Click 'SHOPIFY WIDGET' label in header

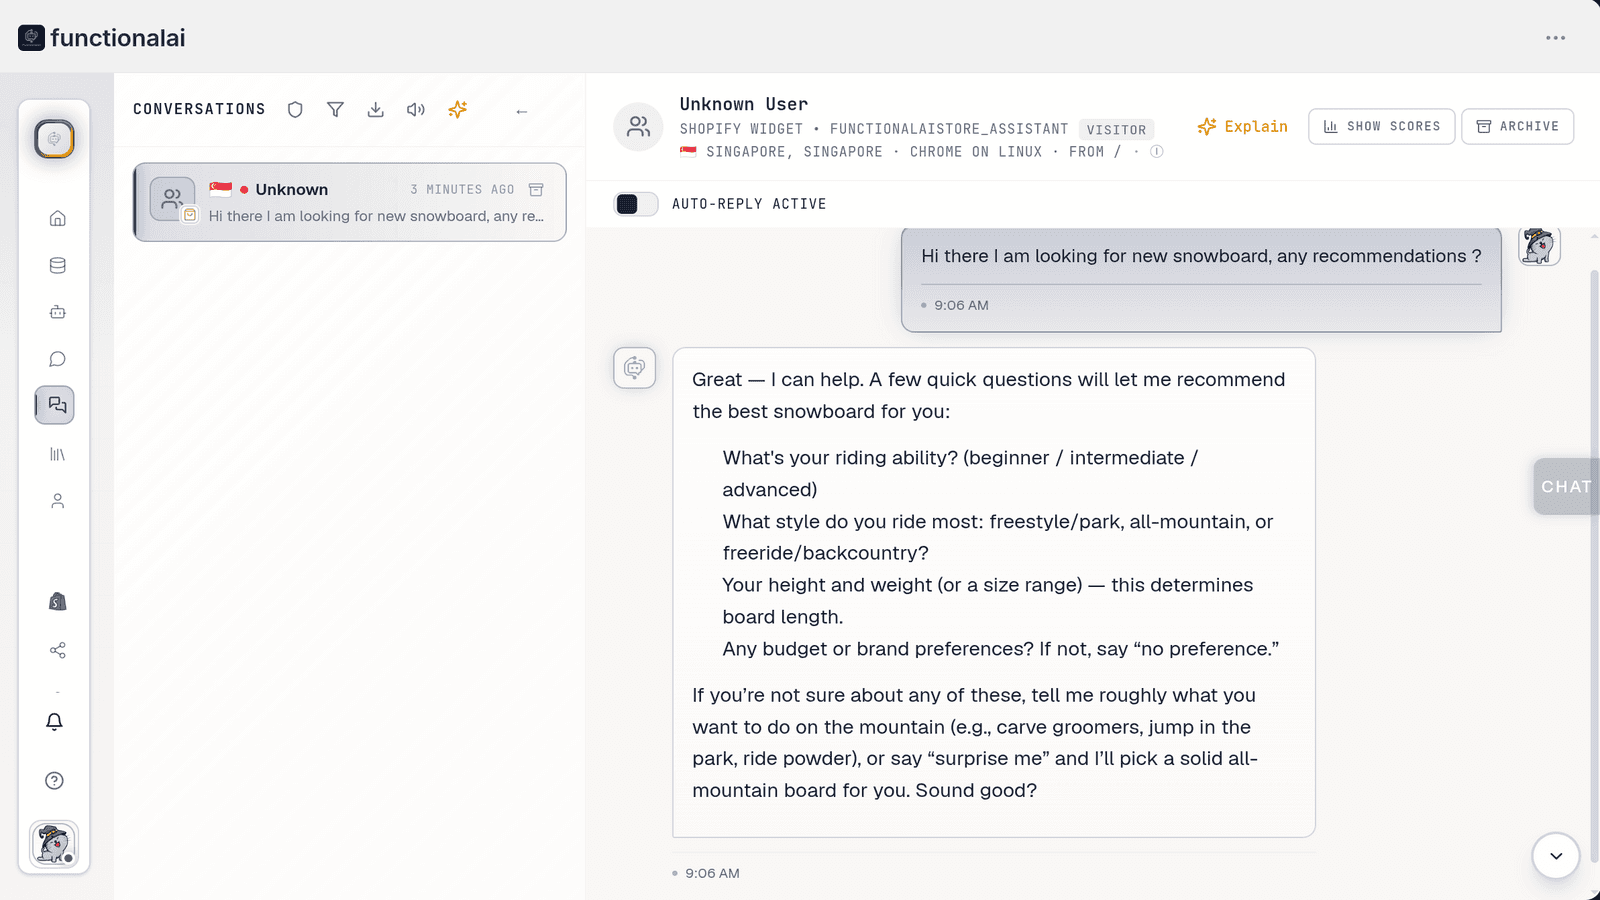pos(741,129)
